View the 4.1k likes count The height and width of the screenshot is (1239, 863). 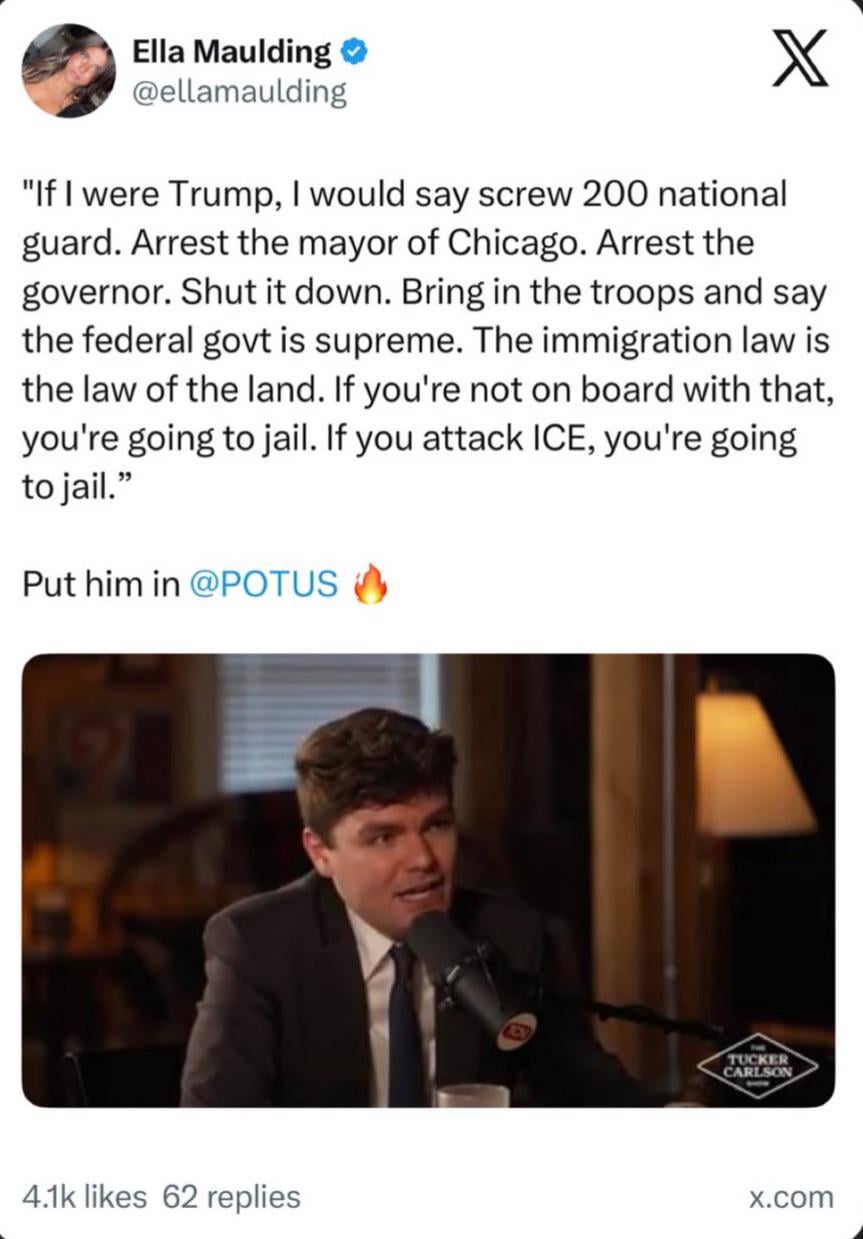tap(85, 1196)
